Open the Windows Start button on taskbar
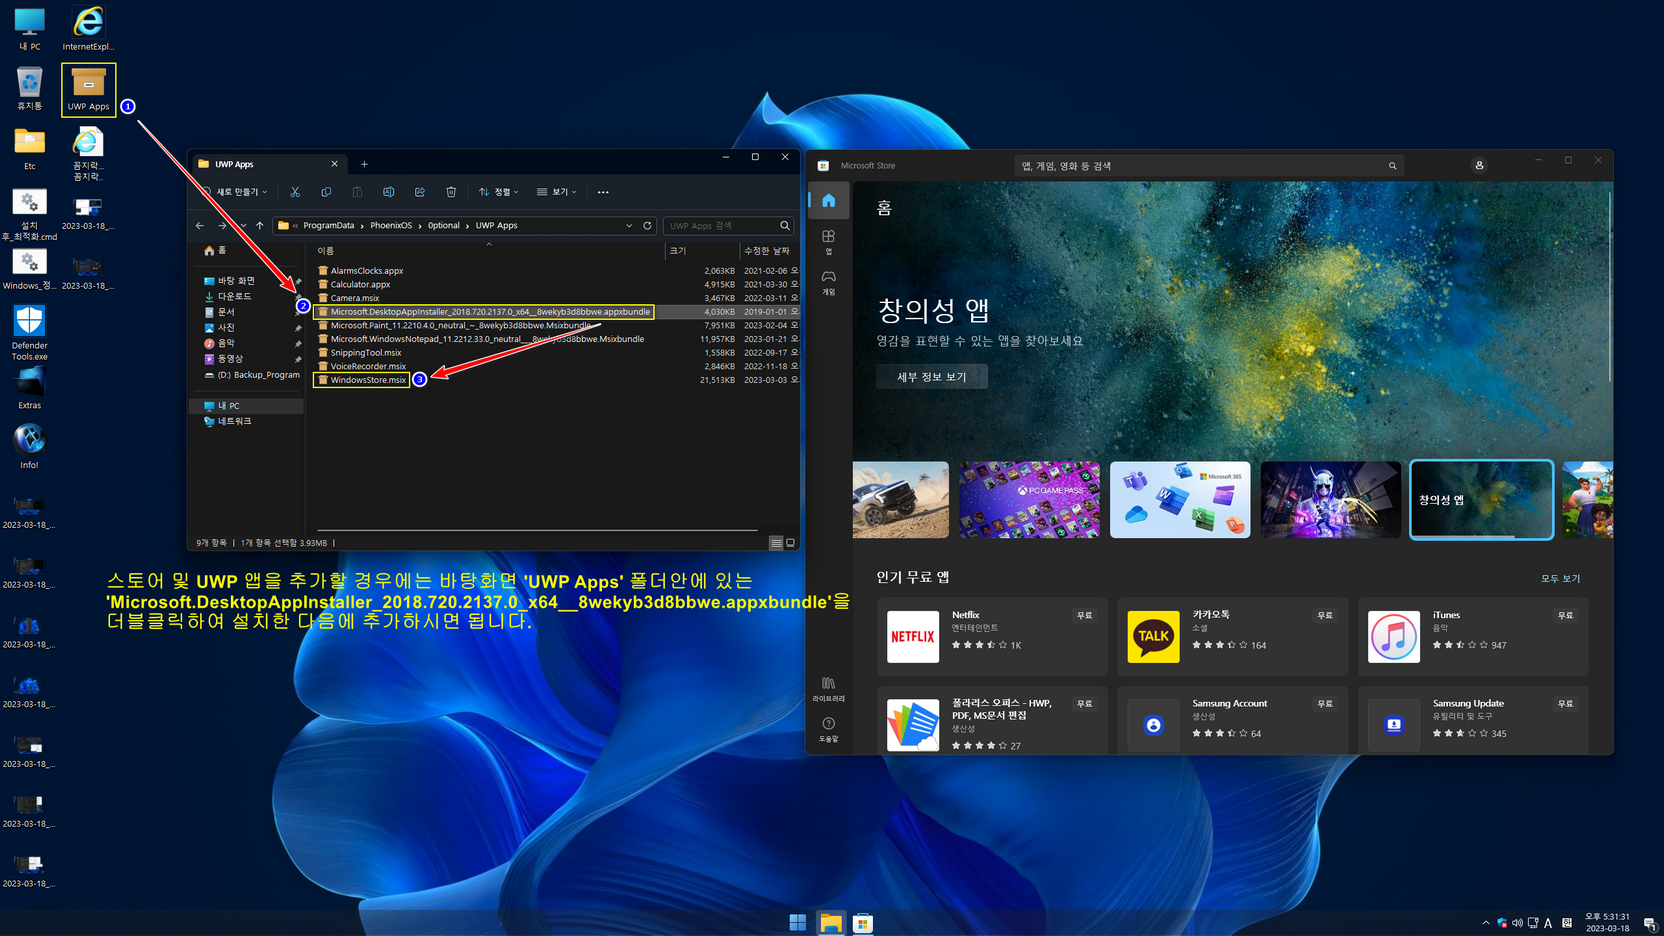 pos(798,923)
